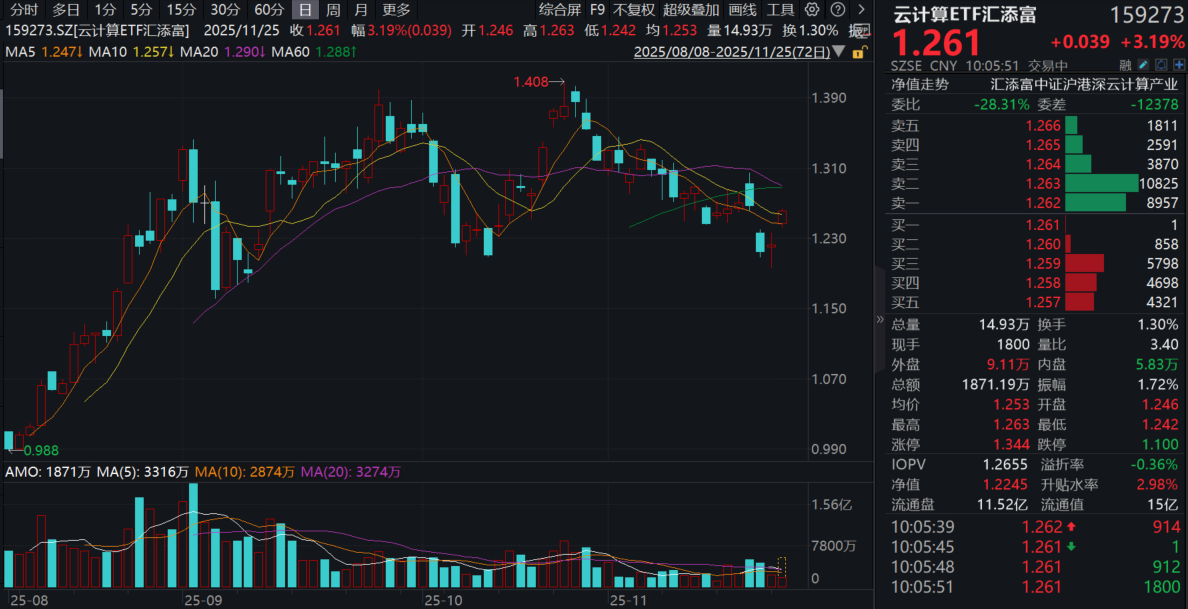The width and height of the screenshot is (1188, 609).
Task: Open 综合屏 composite screen view
Action: [560, 9]
